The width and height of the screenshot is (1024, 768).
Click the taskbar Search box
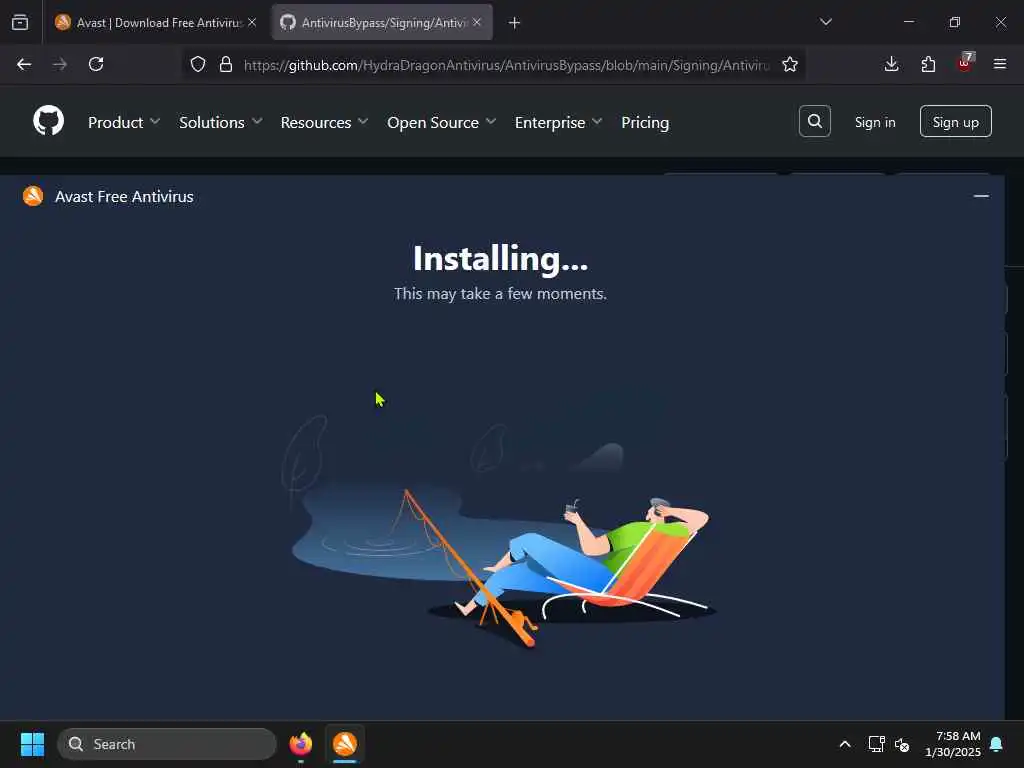(x=167, y=744)
